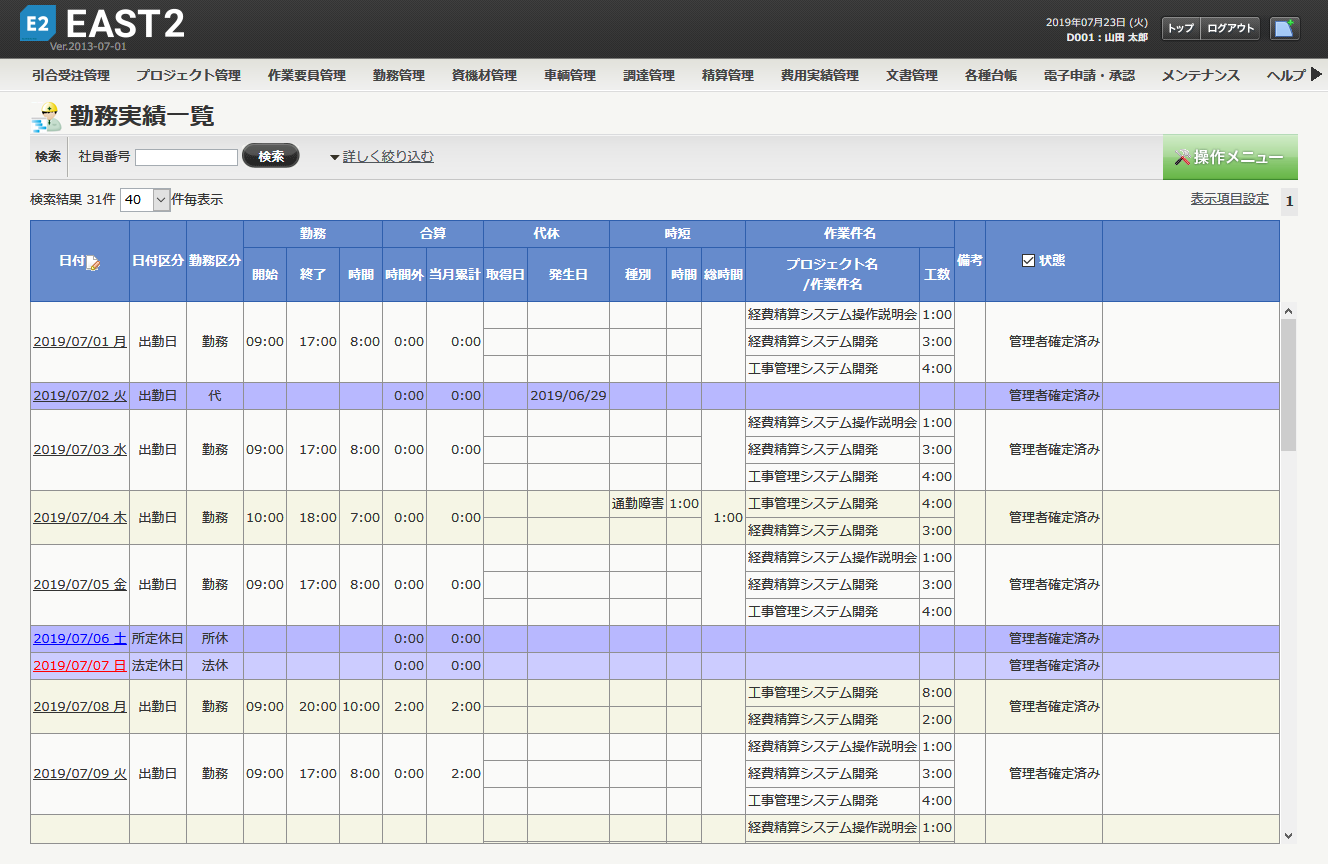Click the new document icon in header
The width and height of the screenshot is (1328, 864).
[1284, 28]
